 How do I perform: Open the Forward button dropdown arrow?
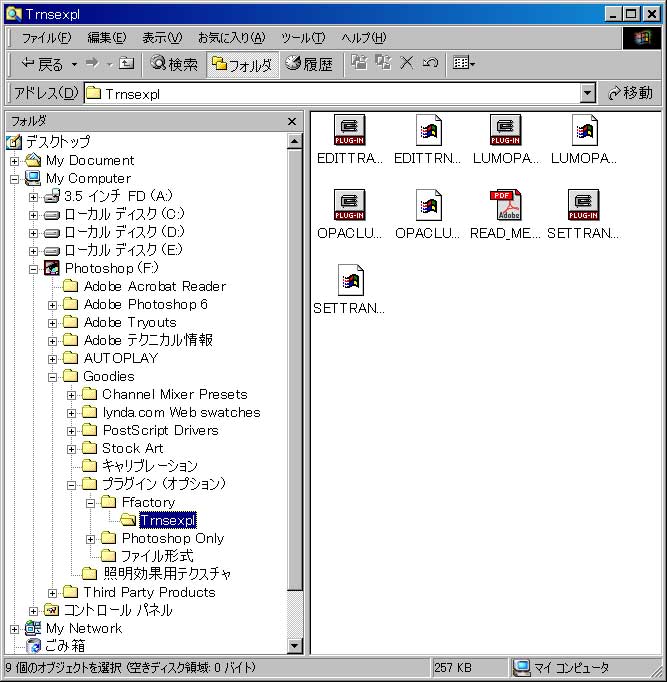click(110, 64)
